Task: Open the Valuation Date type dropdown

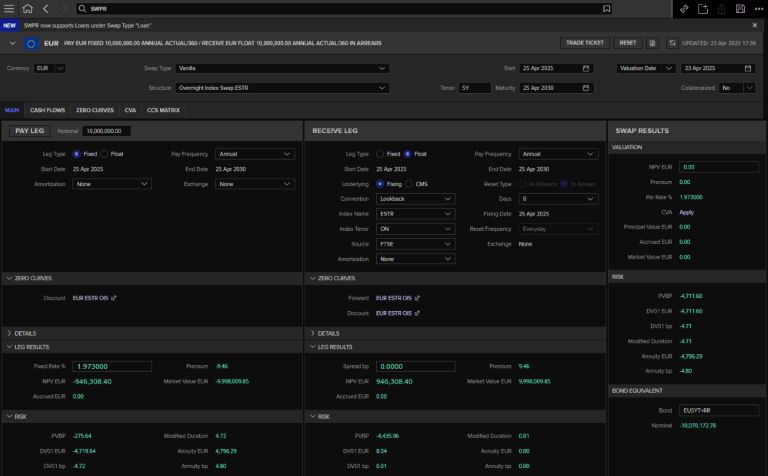Action: 646,68
